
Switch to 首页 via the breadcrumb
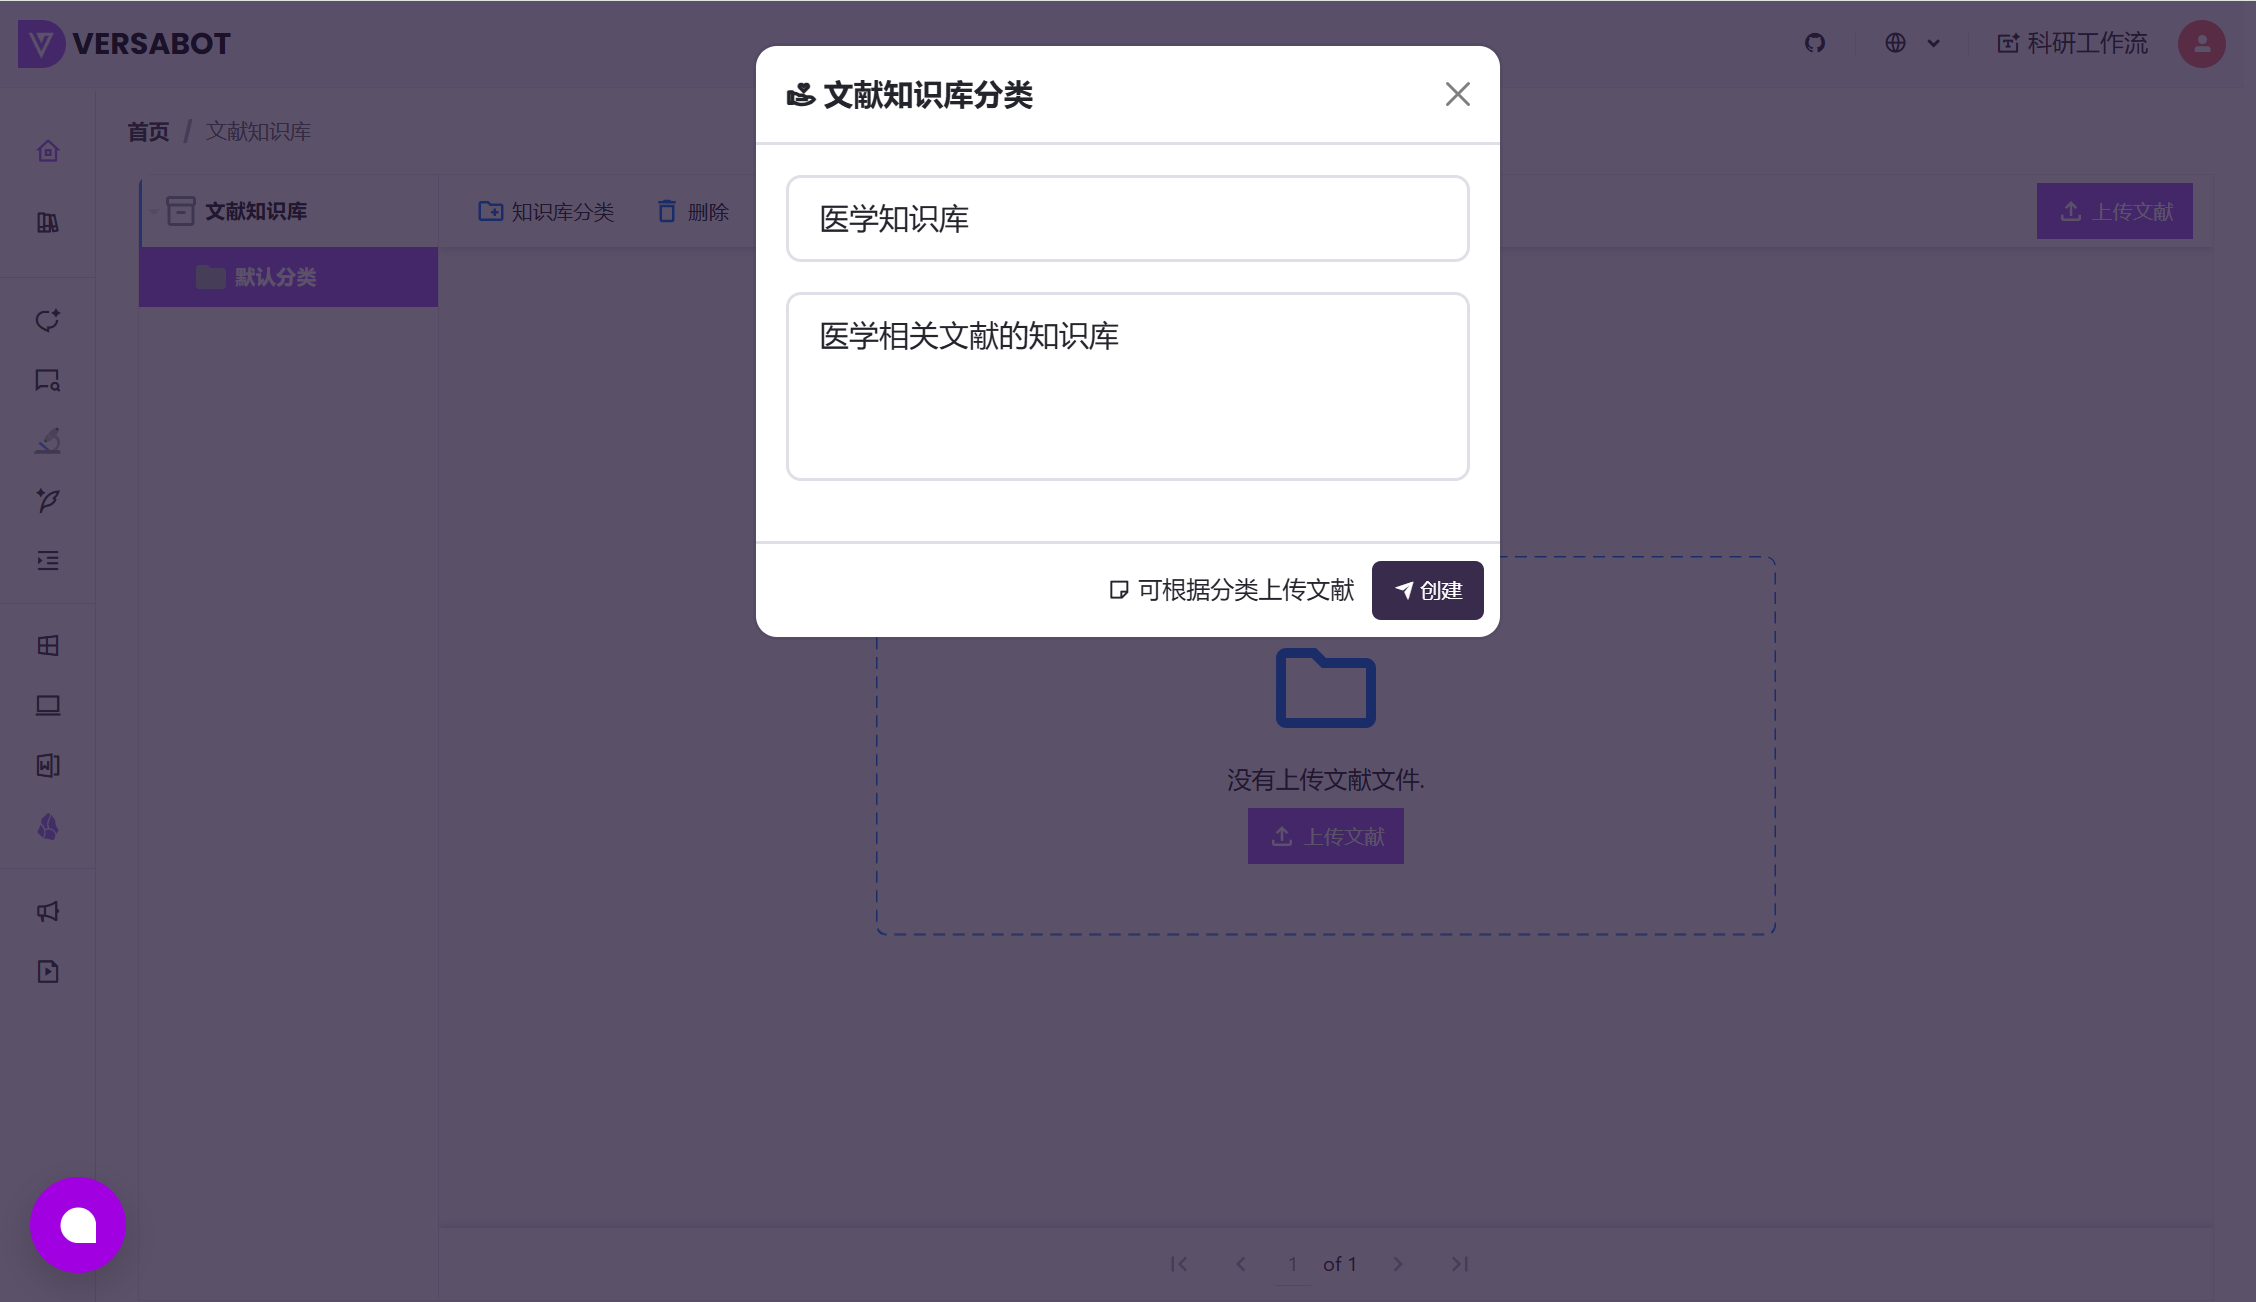click(147, 131)
